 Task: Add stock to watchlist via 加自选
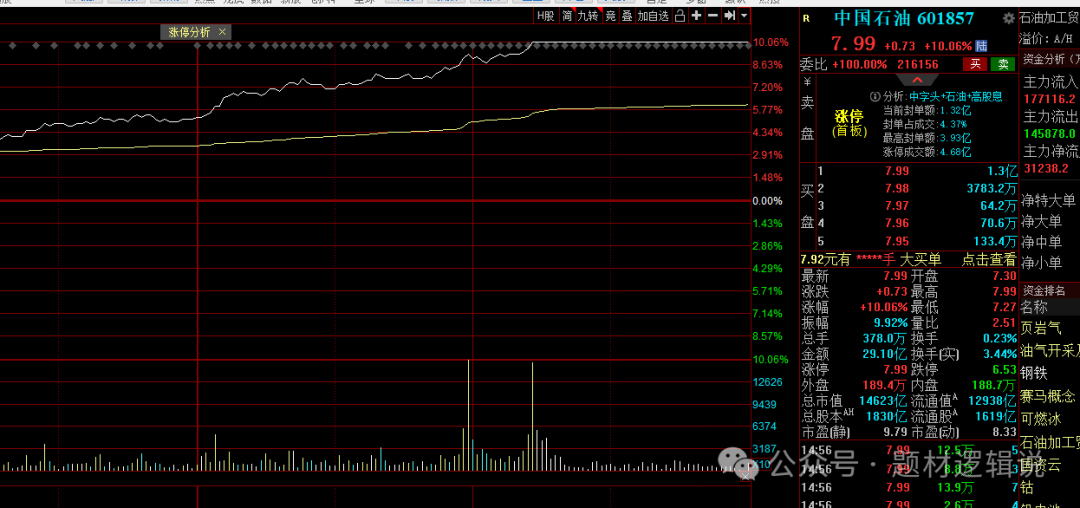[653, 16]
